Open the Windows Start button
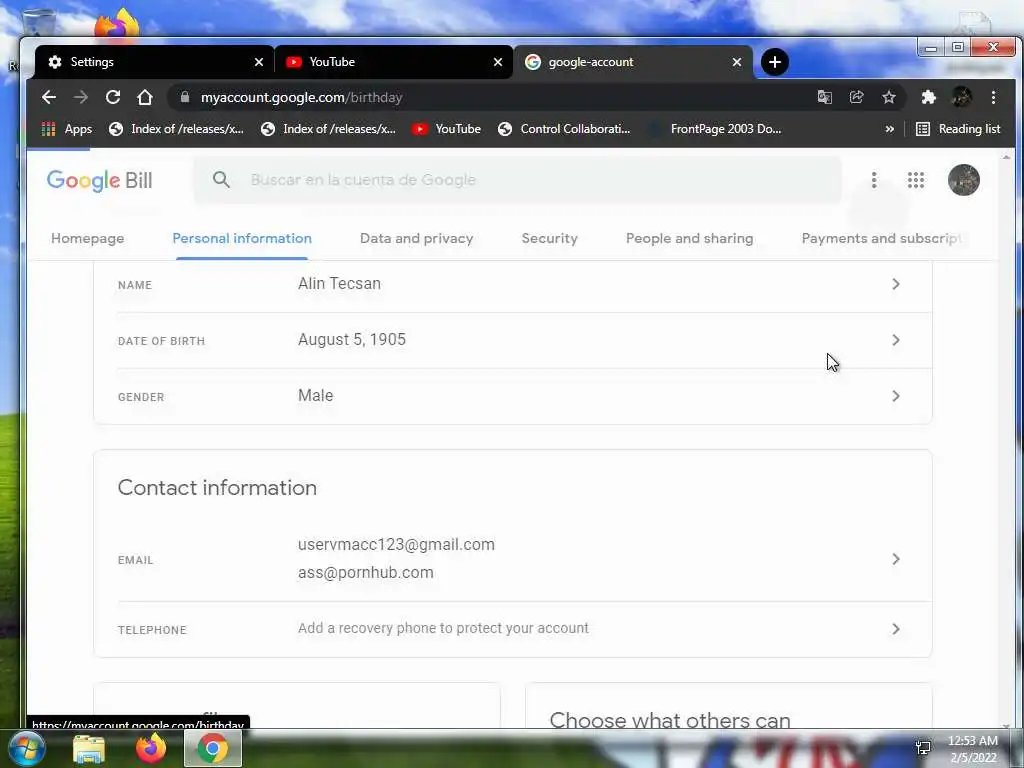1024x768 pixels. [25, 748]
